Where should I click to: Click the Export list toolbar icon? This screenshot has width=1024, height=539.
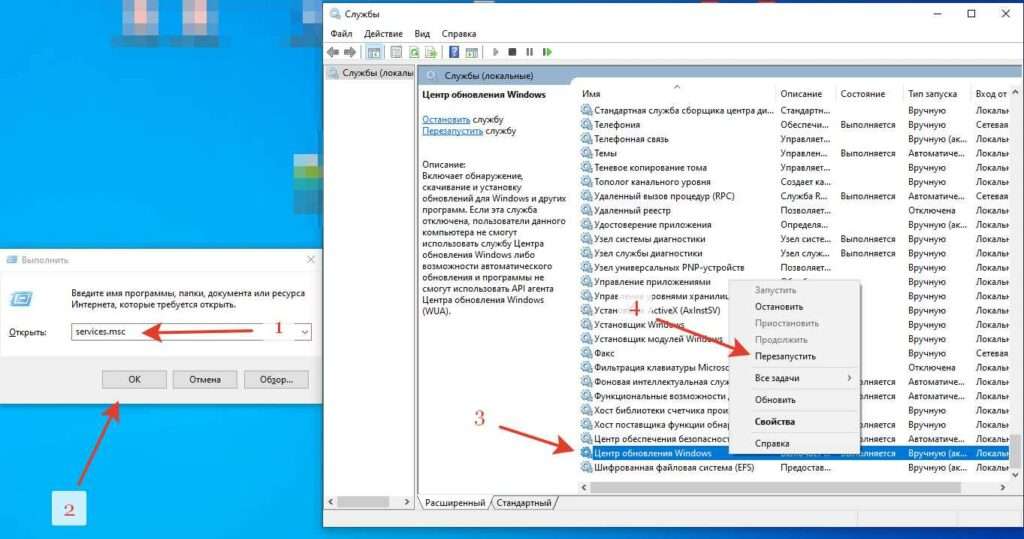(431, 52)
